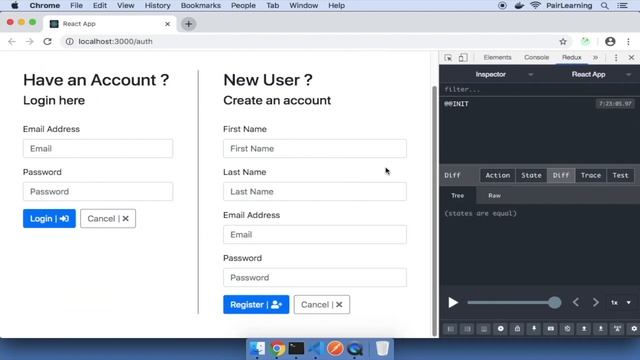The width and height of the screenshot is (640, 360).
Task: Dock Redux DevTools to the left
Action: (x=450, y=329)
